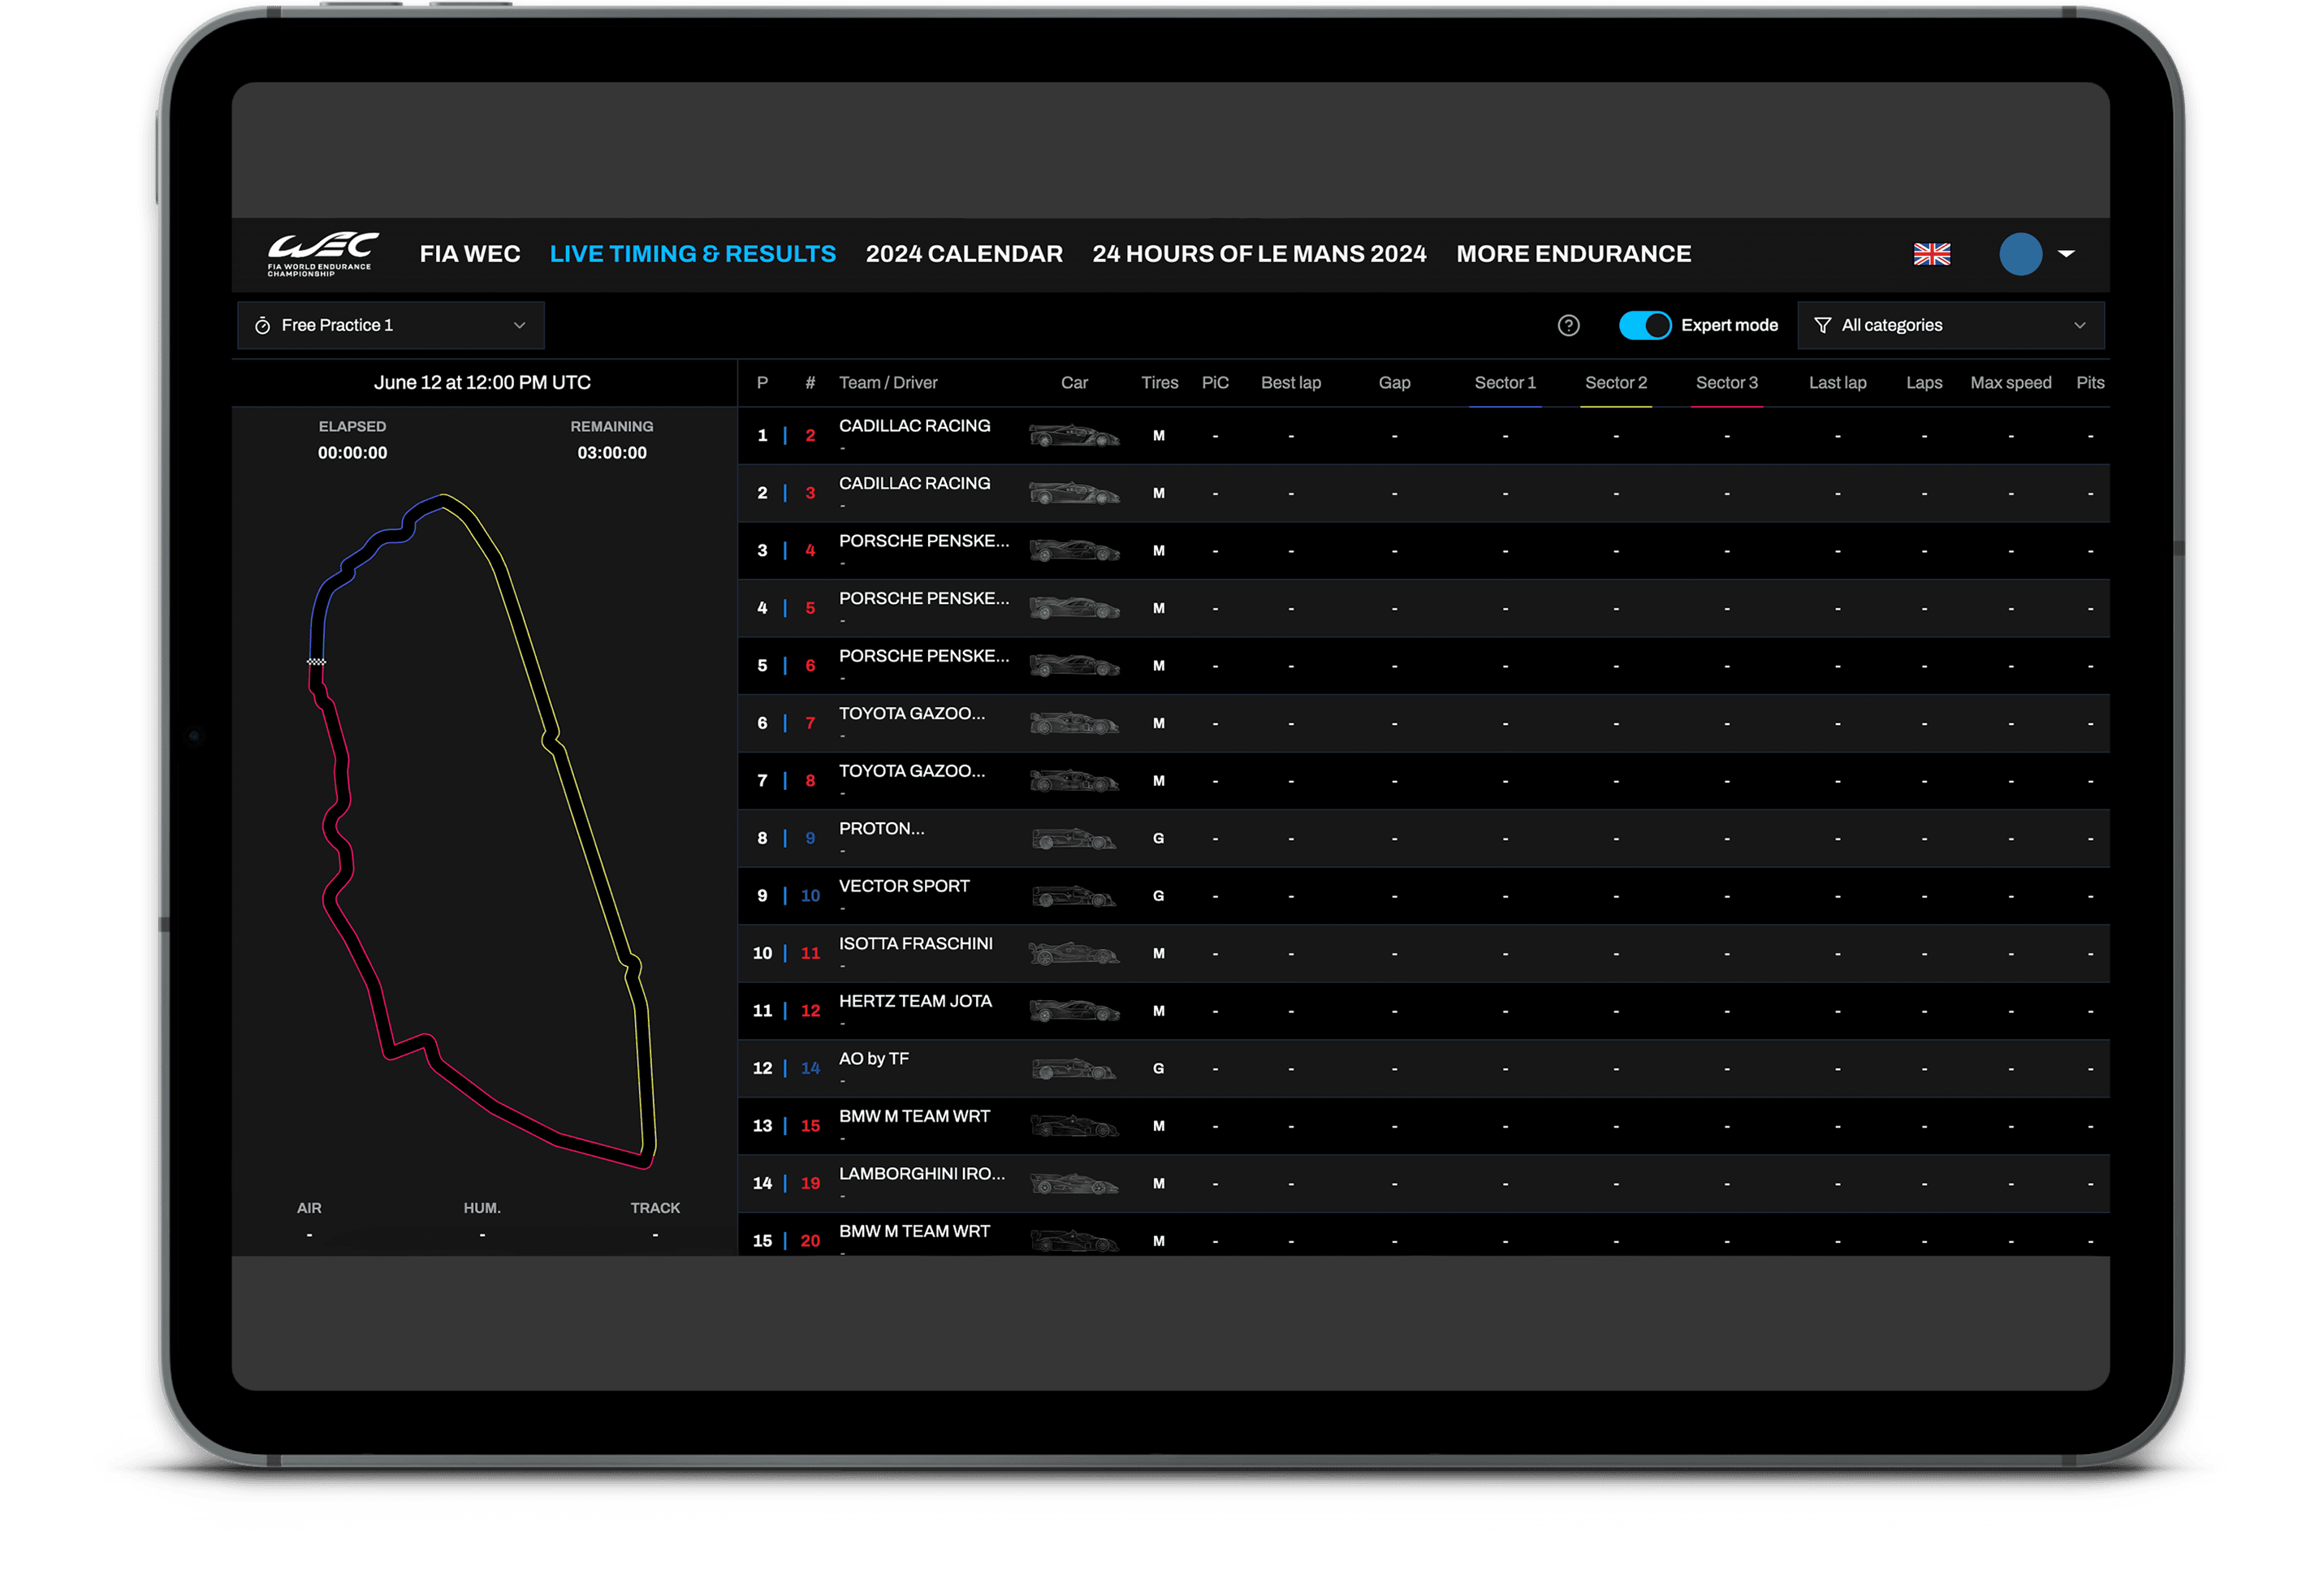Click G tire symbol for AO by TF

[x=1158, y=1068]
